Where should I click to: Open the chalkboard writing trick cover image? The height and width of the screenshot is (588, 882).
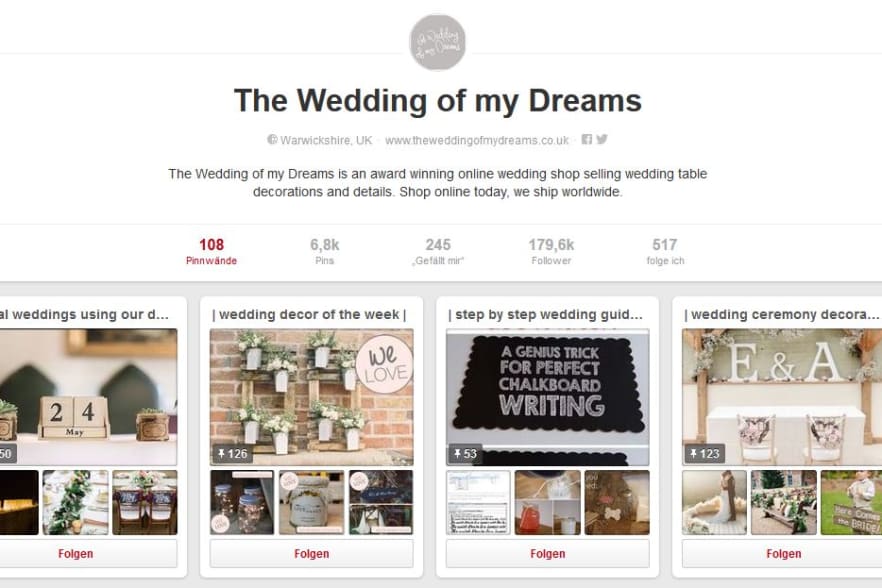coord(547,397)
